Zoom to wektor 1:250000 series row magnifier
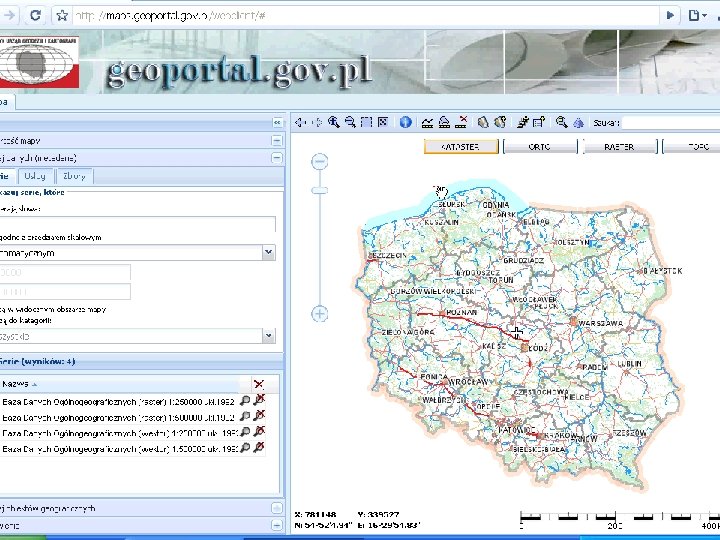 pyautogui.click(x=245, y=433)
